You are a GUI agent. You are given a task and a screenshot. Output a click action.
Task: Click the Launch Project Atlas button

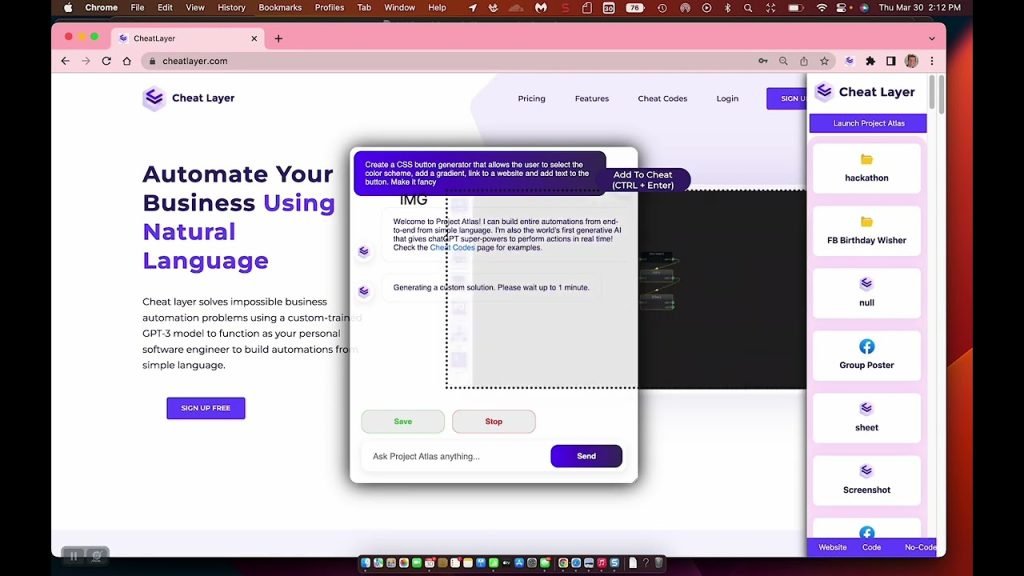[868, 123]
